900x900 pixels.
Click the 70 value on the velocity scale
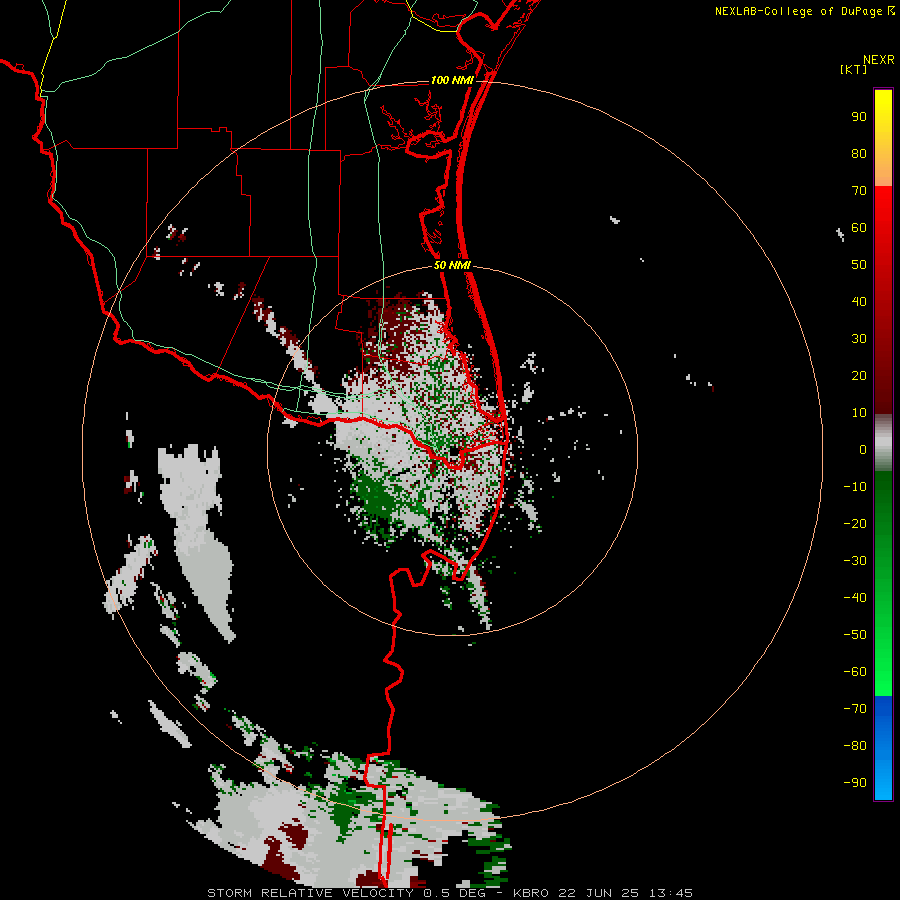(x=859, y=191)
